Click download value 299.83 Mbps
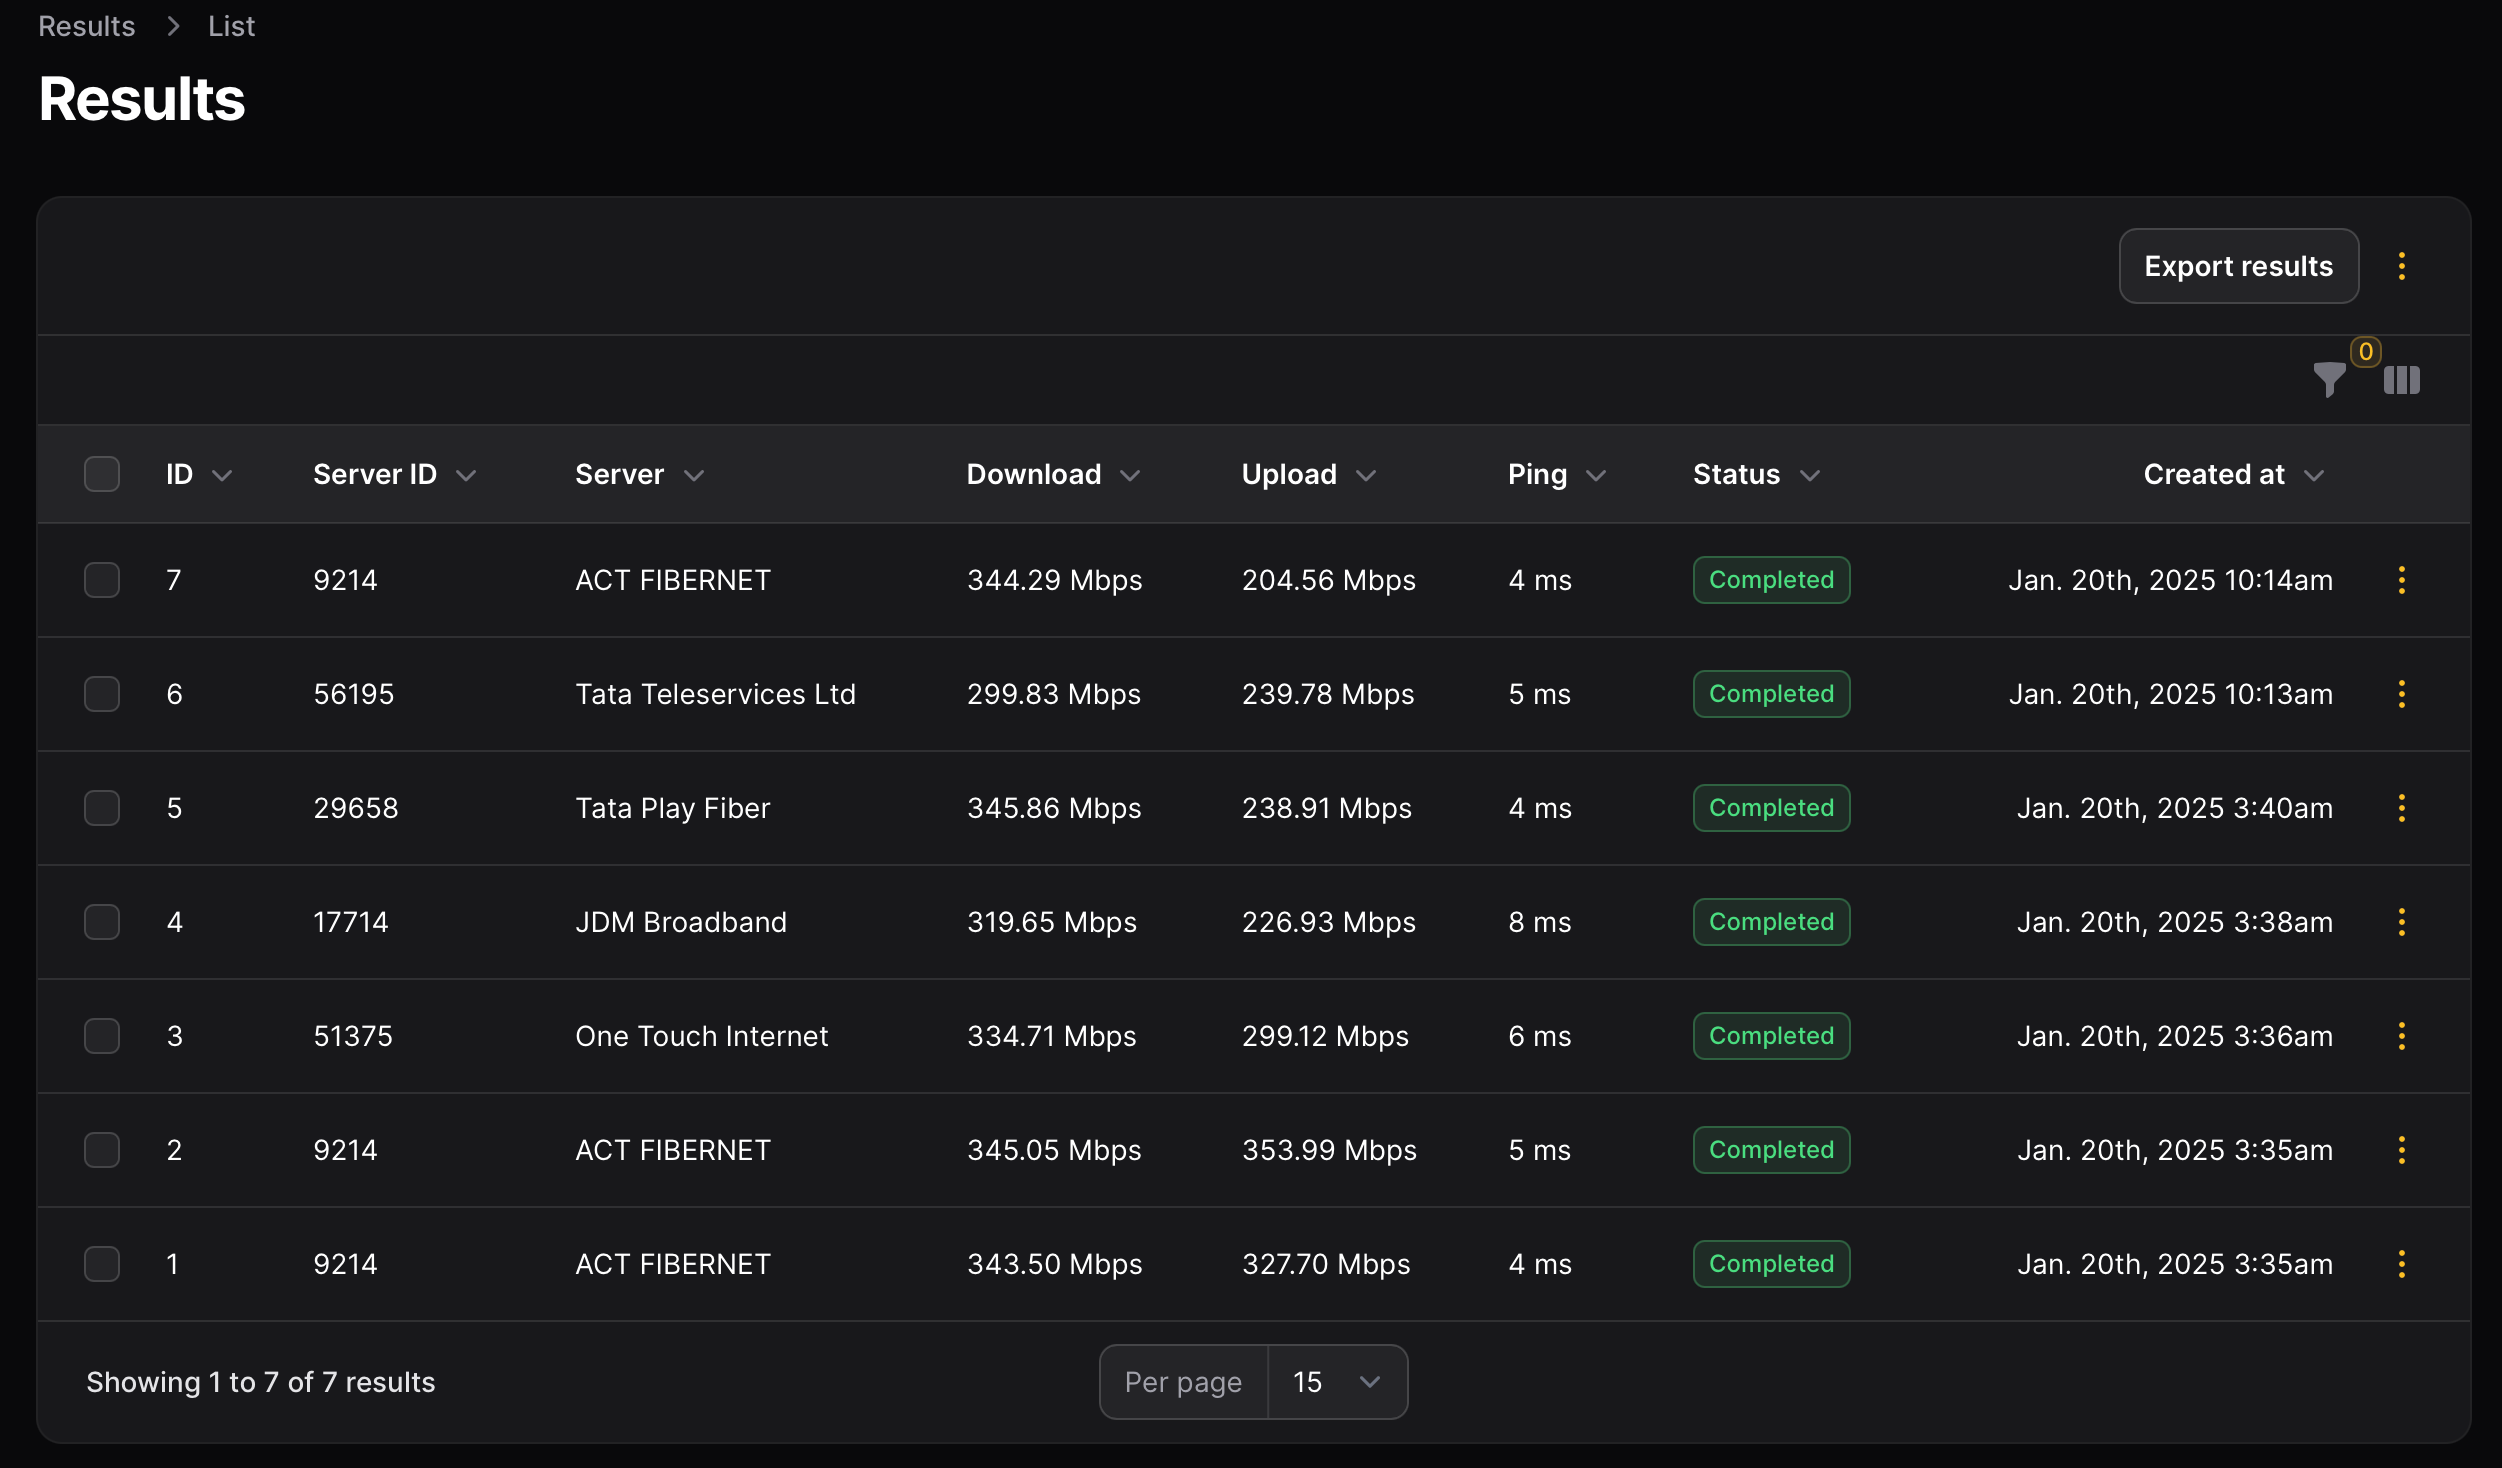The width and height of the screenshot is (2502, 1468). click(x=1053, y=694)
